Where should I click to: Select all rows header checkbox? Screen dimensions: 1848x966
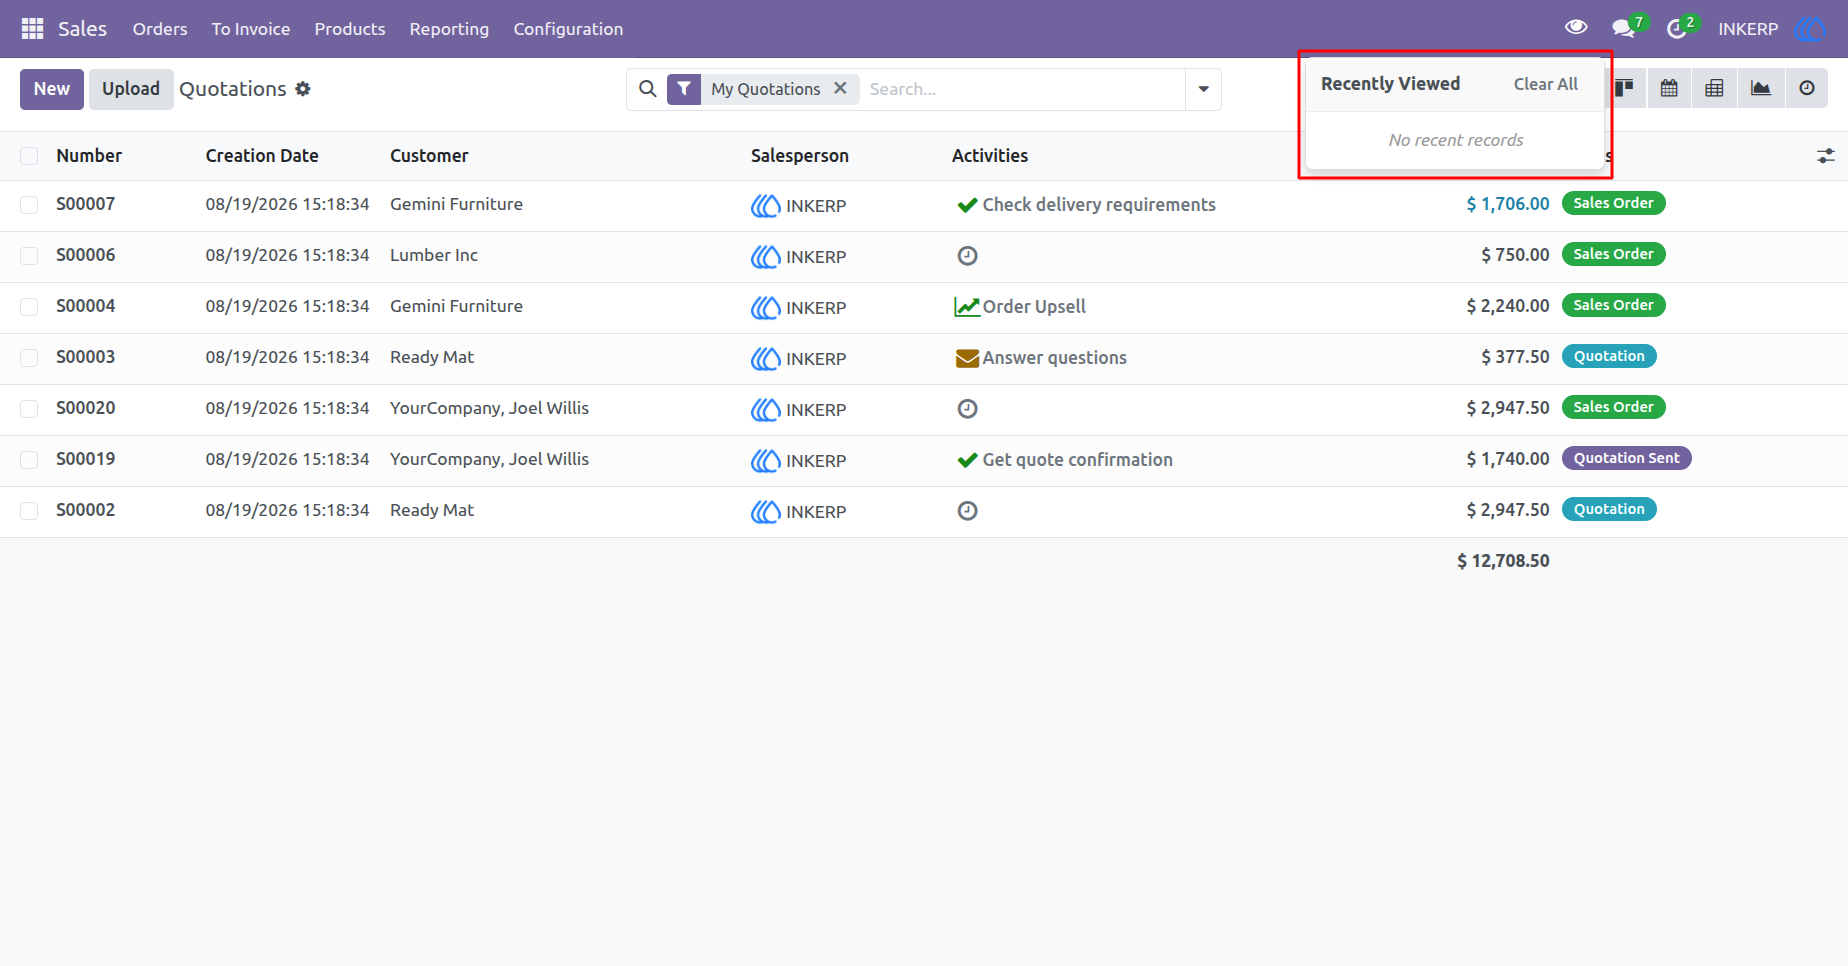pos(29,156)
